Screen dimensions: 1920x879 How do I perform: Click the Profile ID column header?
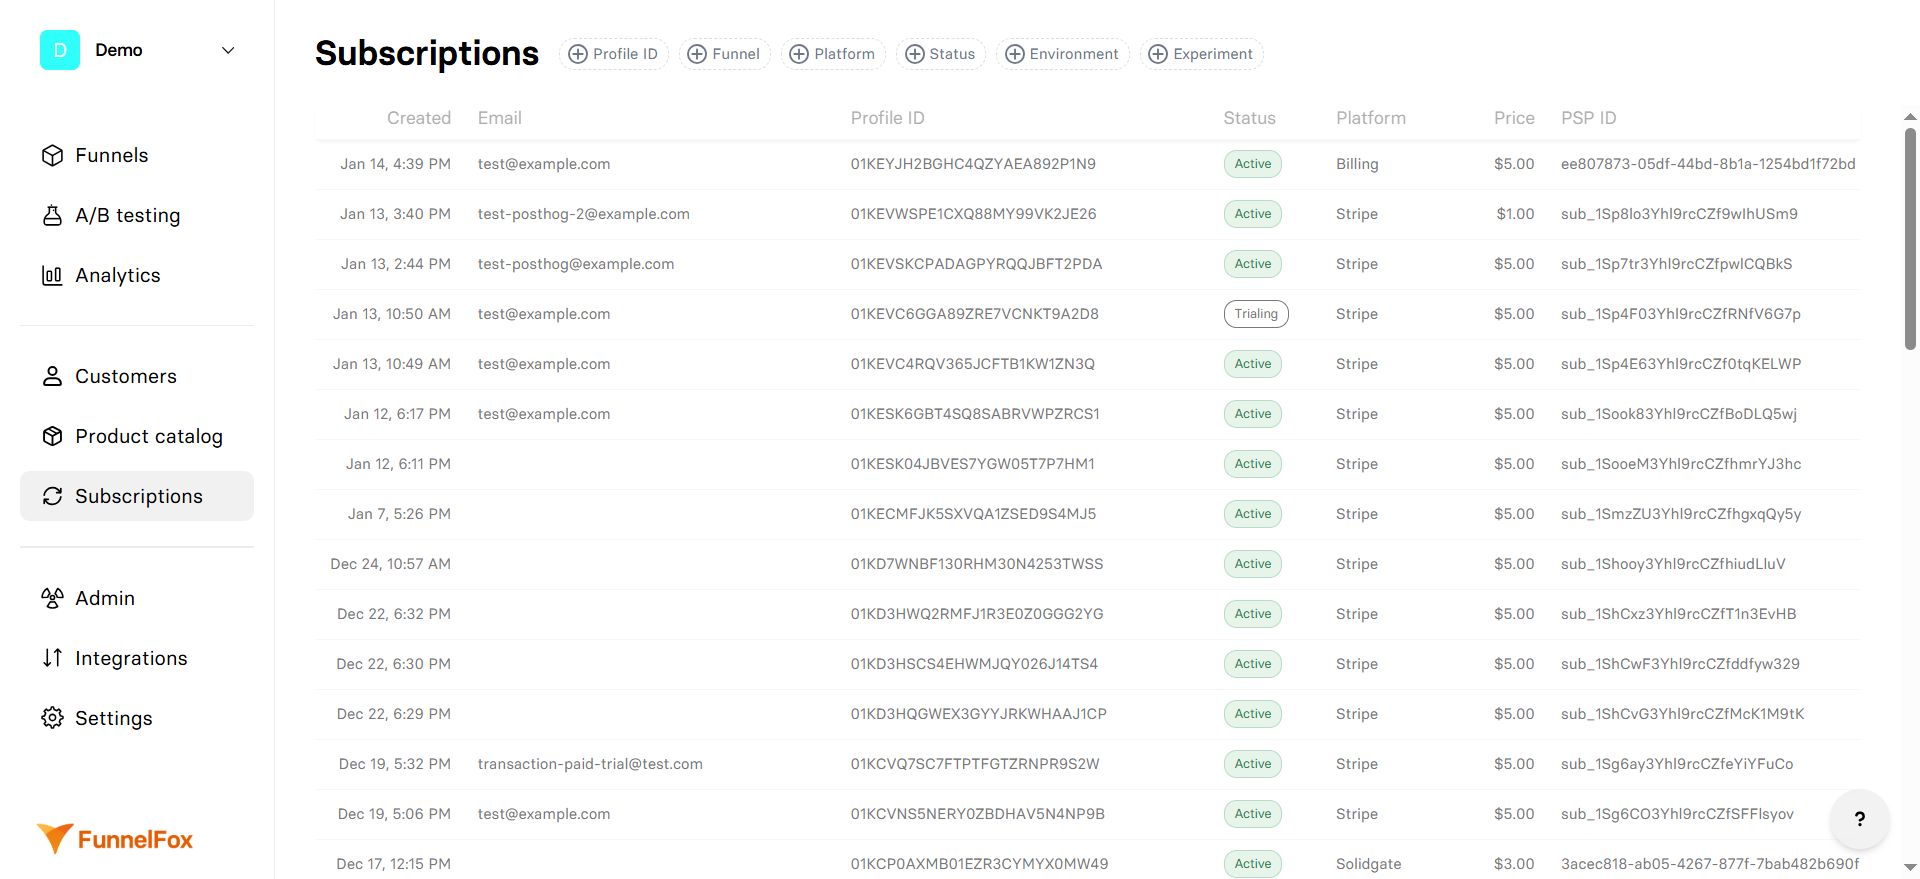[x=888, y=118]
